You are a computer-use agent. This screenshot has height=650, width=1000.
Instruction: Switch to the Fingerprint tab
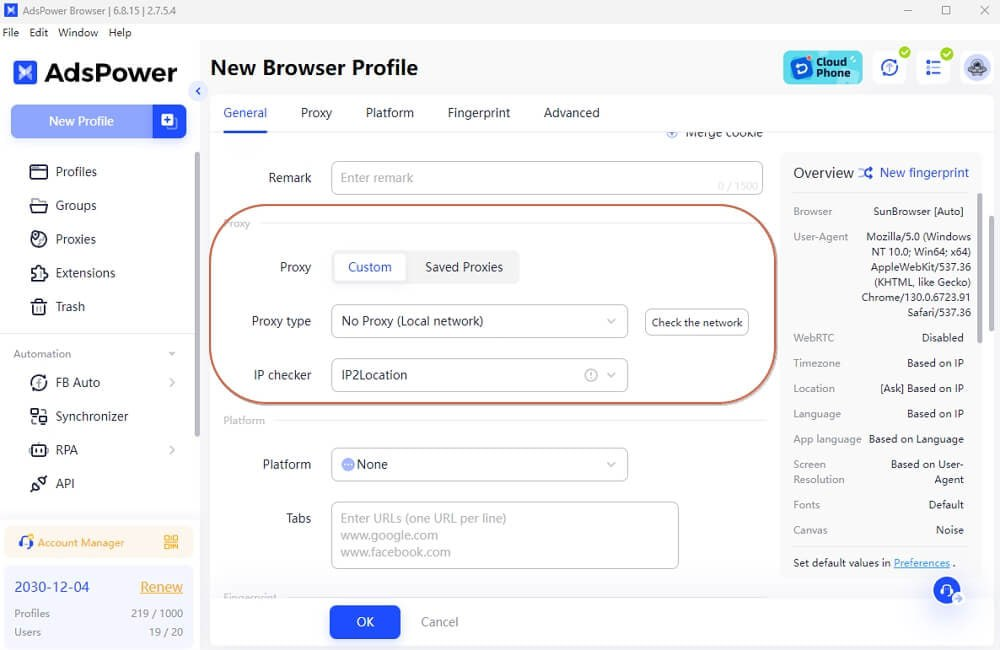click(x=479, y=113)
